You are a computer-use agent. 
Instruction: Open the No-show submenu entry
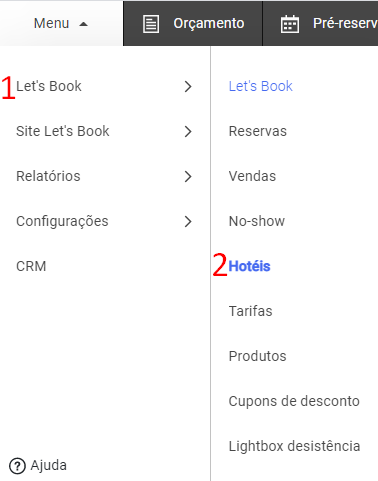[x=257, y=221]
